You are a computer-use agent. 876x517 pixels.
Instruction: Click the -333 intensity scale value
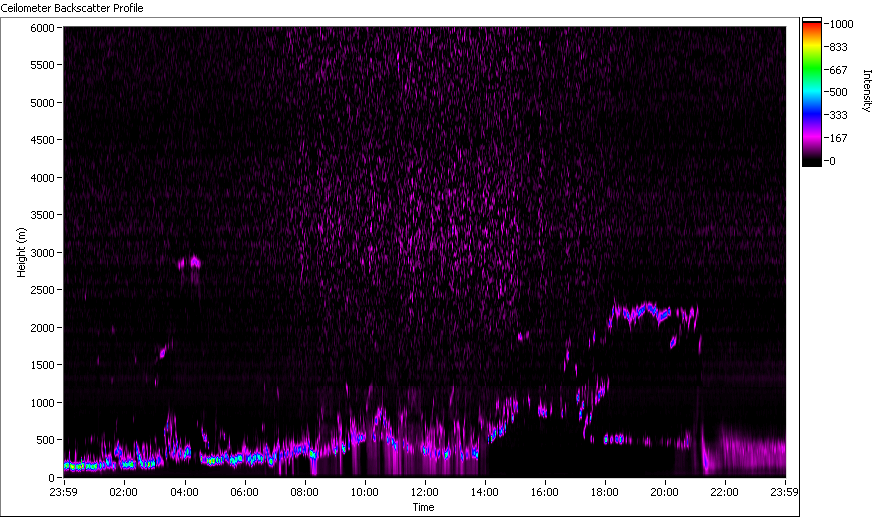[837, 115]
